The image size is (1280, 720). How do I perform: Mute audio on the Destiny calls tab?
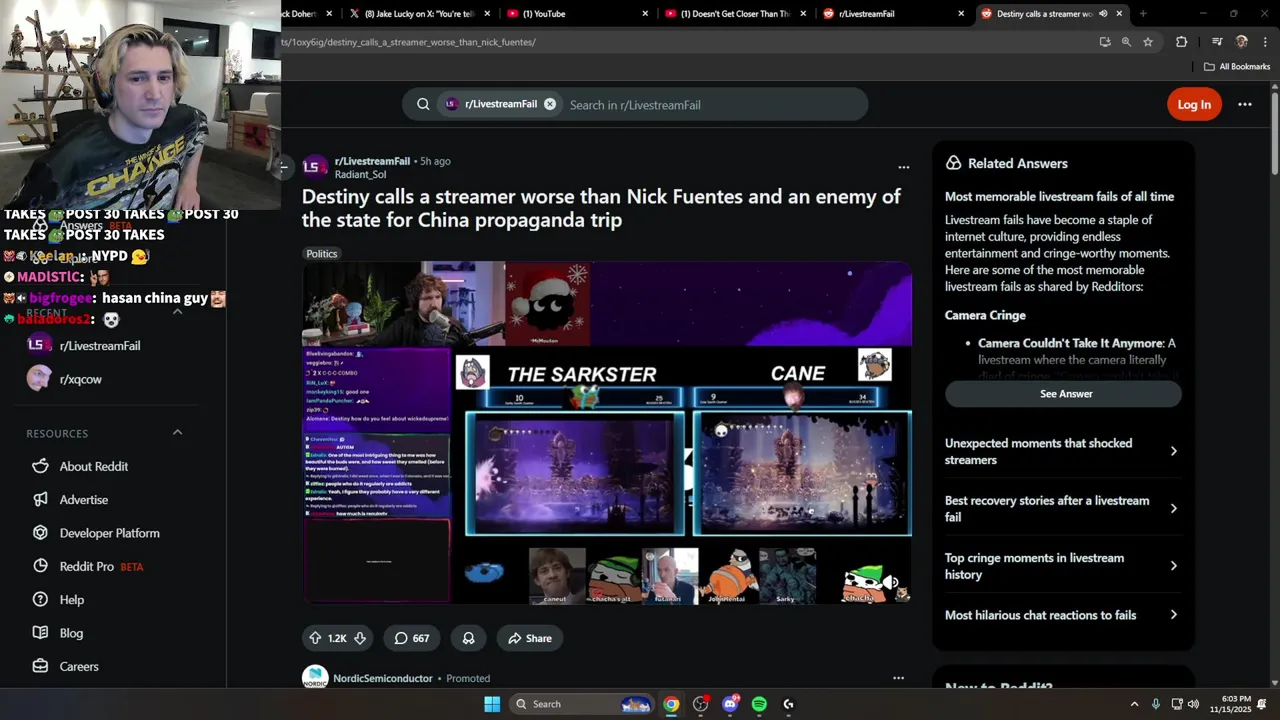coord(1103,14)
